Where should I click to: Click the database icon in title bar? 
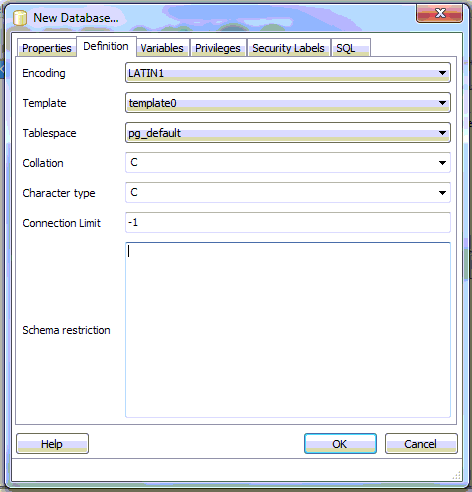pos(20,18)
